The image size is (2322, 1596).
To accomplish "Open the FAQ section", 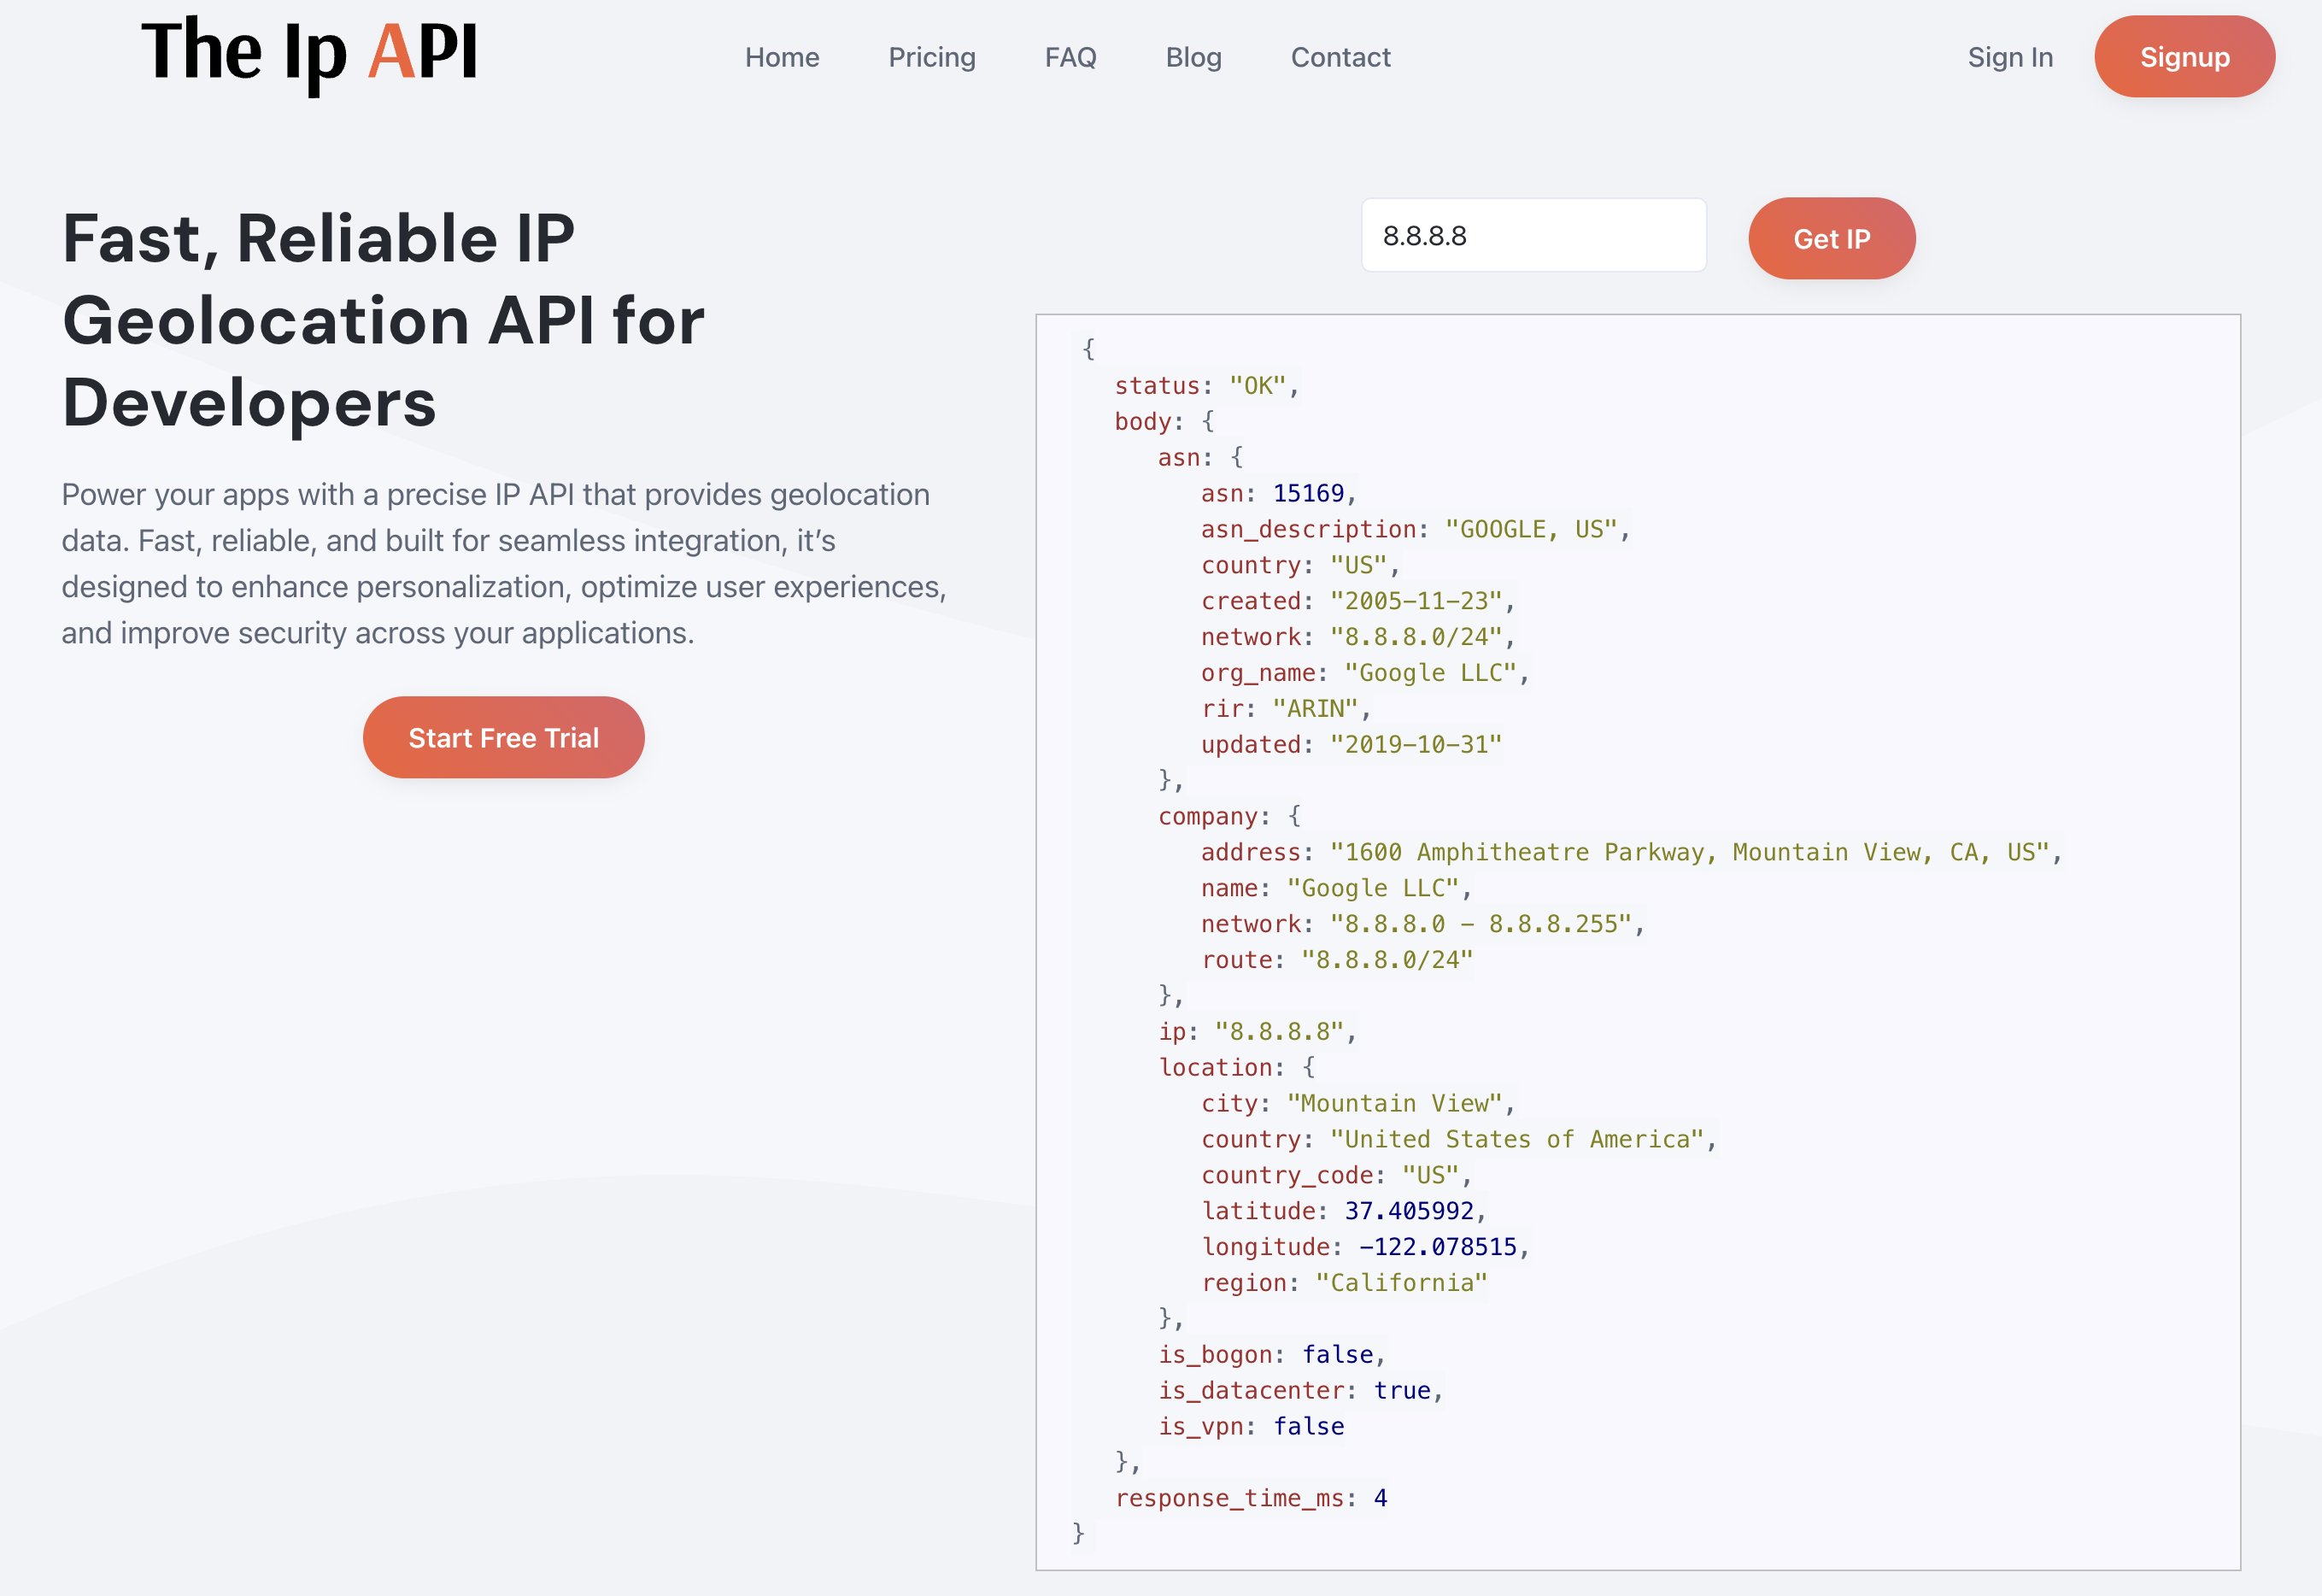I will tap(1070, 57).
